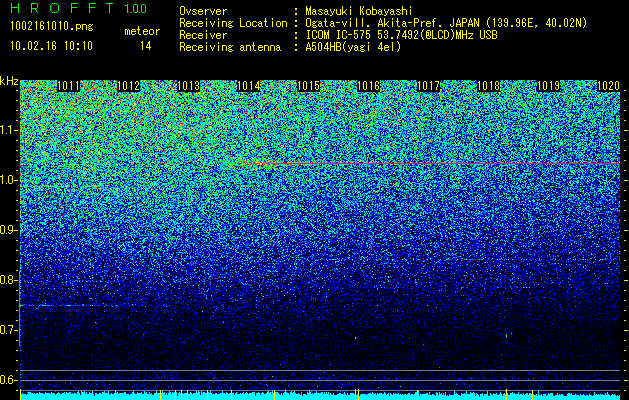The width and height of the screenshot is (629, 400).
Task: Click the 1020 time marker
Action: coord(608,86)
